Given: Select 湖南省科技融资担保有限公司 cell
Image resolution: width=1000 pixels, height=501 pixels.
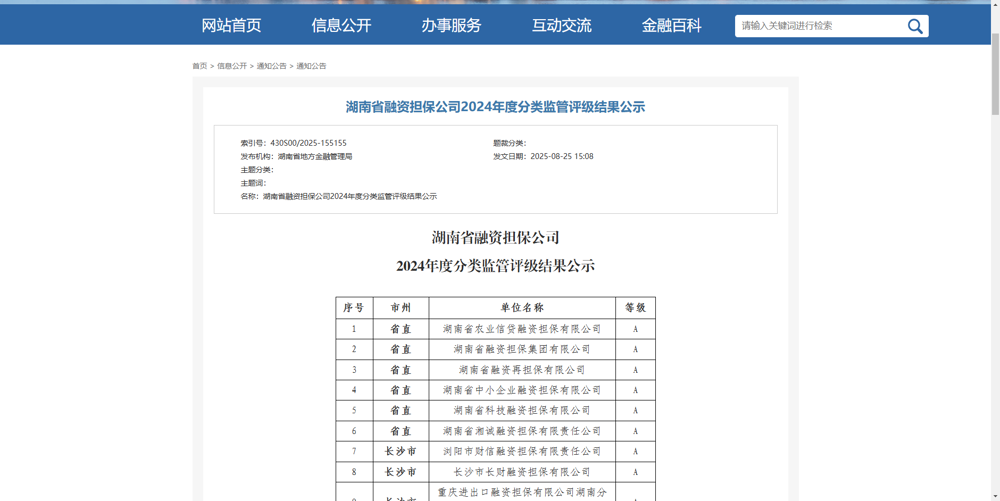Looking at the screenshot, I should tap(522, 410).
